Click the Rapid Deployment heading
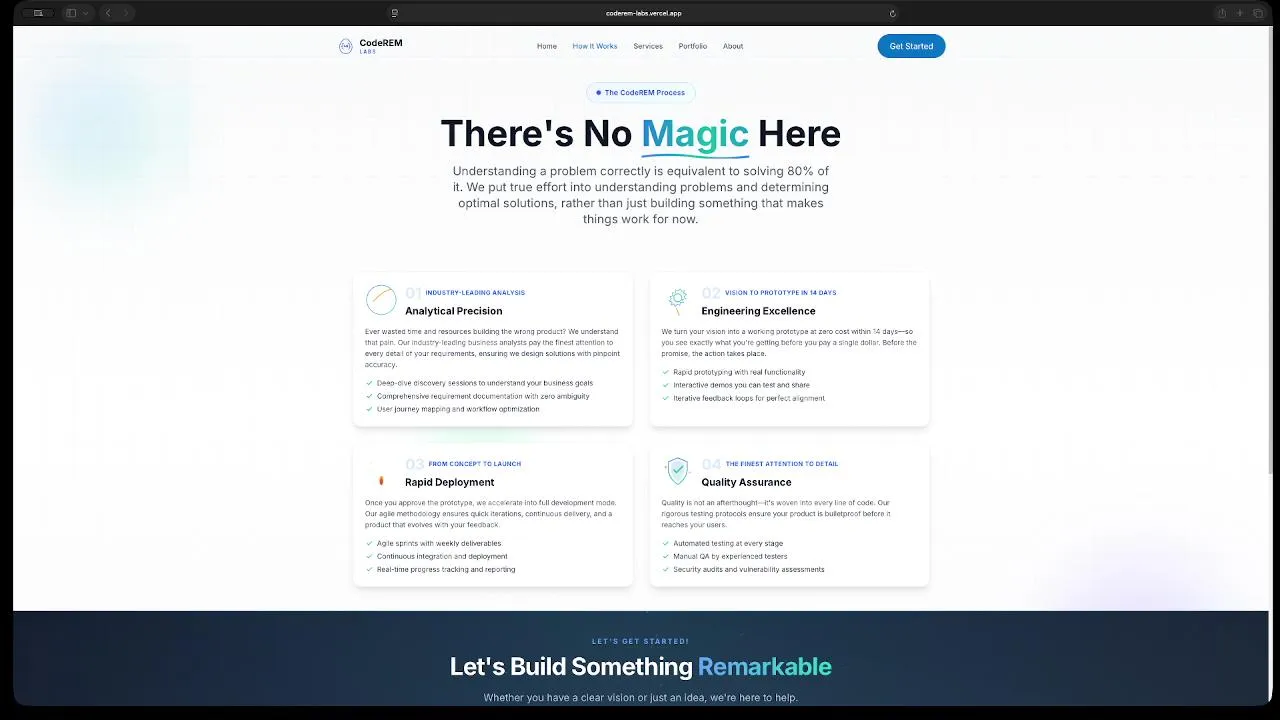Screen dimensions: 1280x720 [450, 482]
